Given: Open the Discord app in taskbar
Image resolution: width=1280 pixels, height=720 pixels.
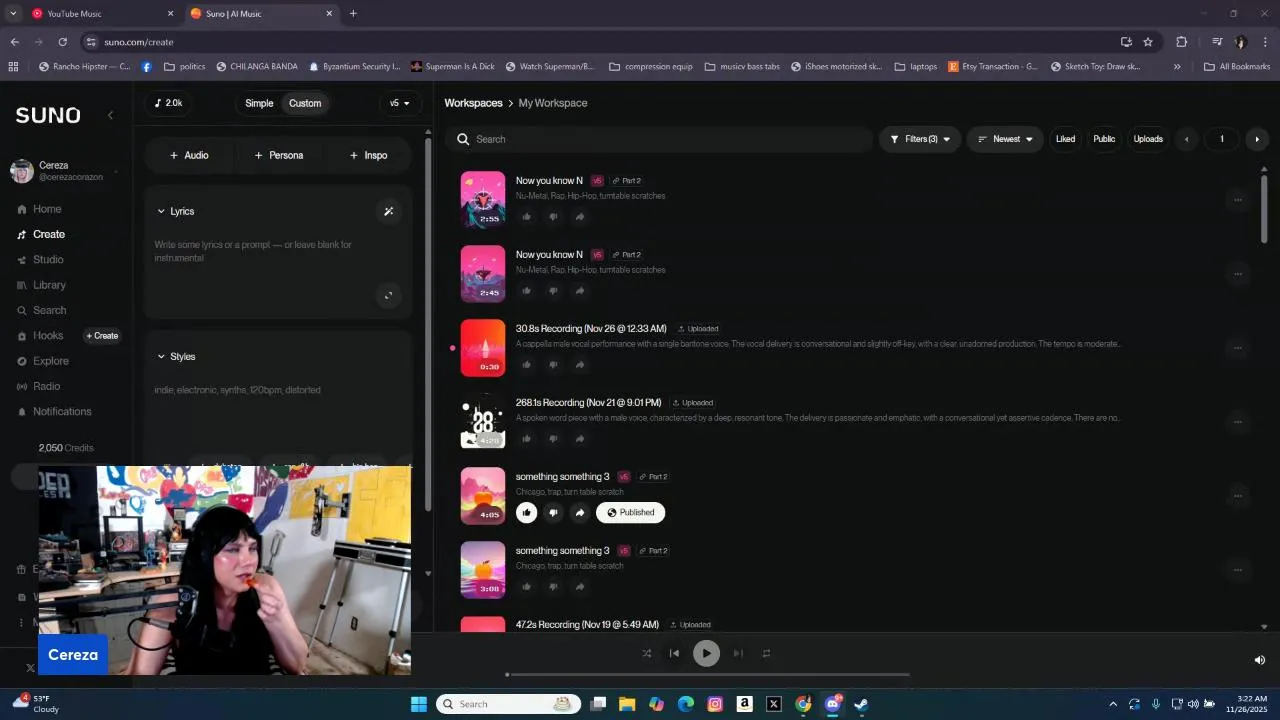Looking at the screenshot, I should pos(832,704).
